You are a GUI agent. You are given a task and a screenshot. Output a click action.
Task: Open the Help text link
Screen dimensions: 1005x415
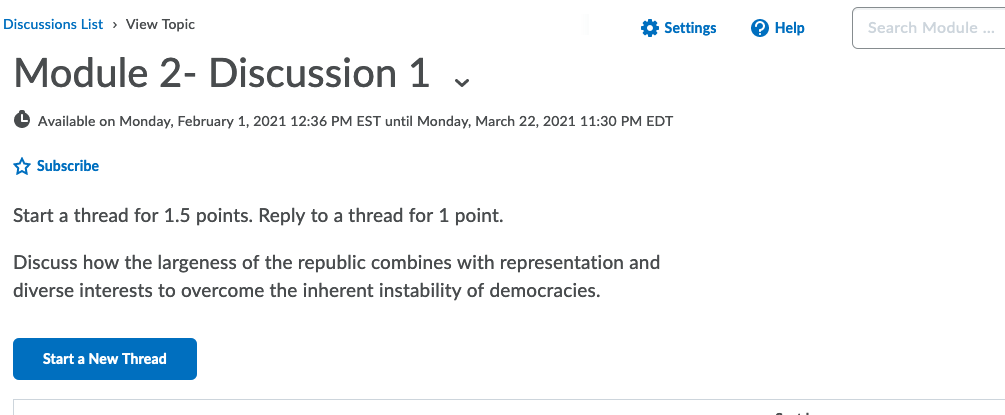coord(790,28)
